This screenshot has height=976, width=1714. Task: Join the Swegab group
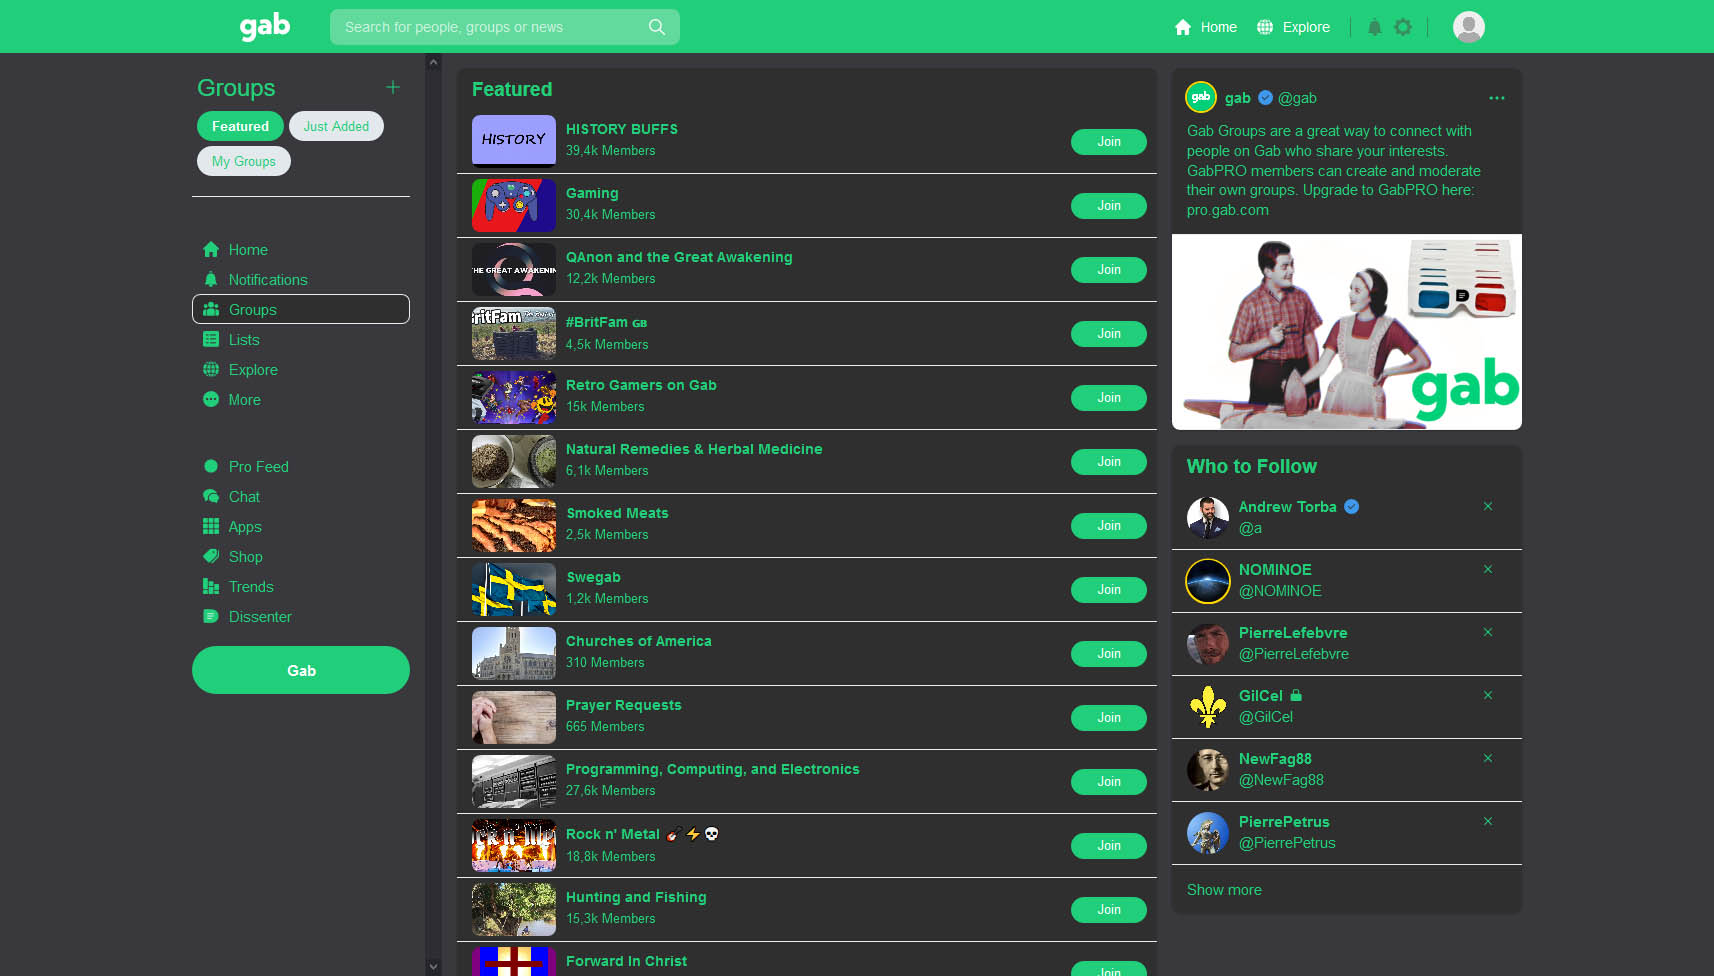[1109, 590]
